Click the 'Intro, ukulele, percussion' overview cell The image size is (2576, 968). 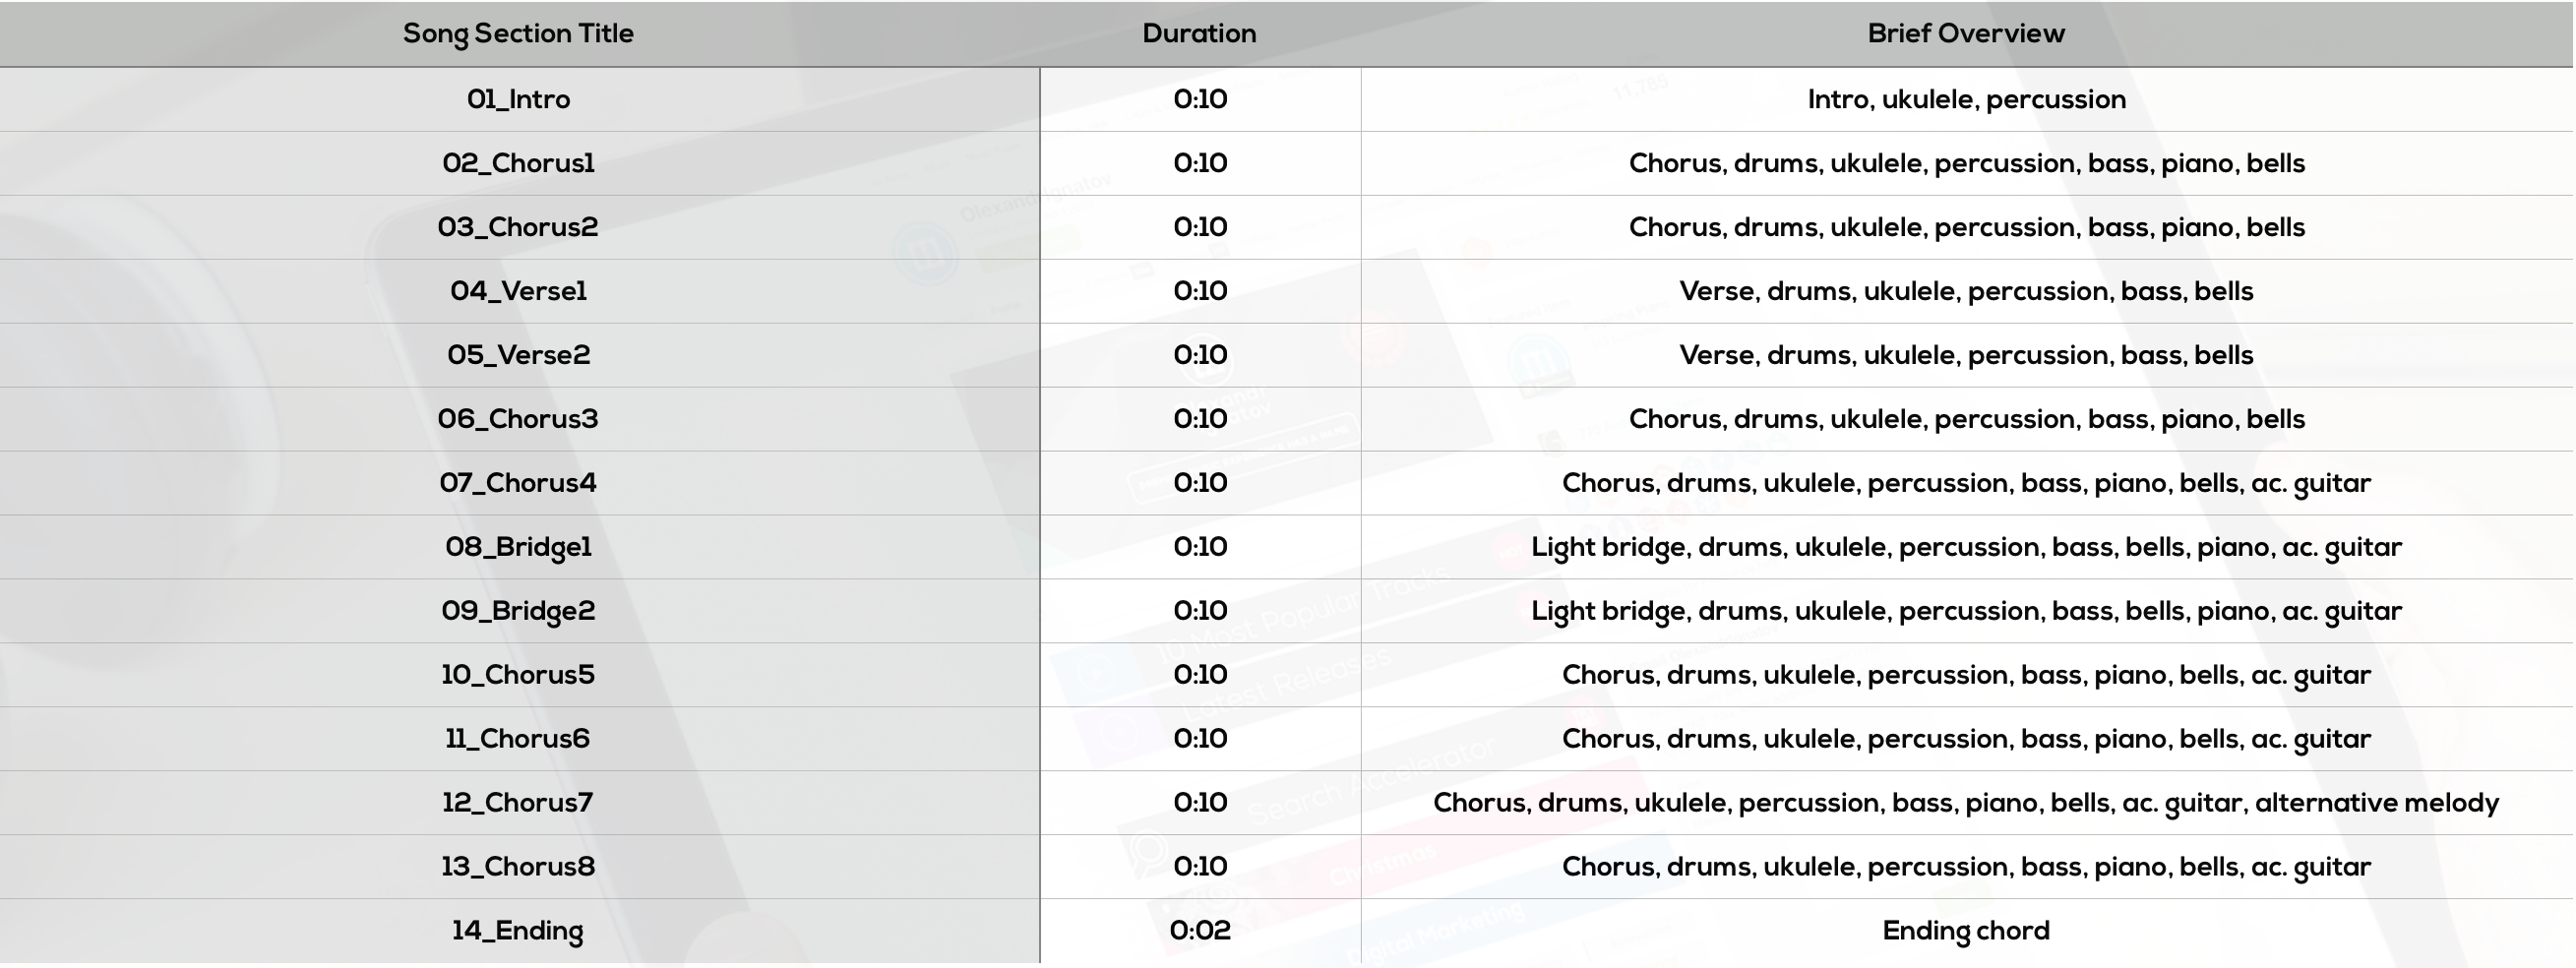(x=1966, y=100)
